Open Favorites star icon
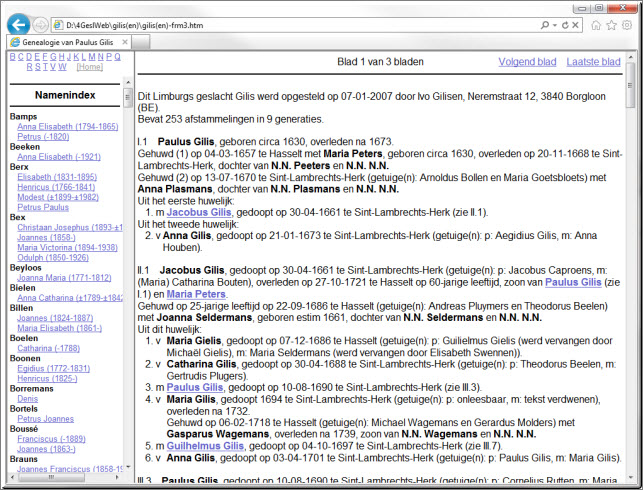The height and width of the screenshot is (490, 643). coord(610,23)
